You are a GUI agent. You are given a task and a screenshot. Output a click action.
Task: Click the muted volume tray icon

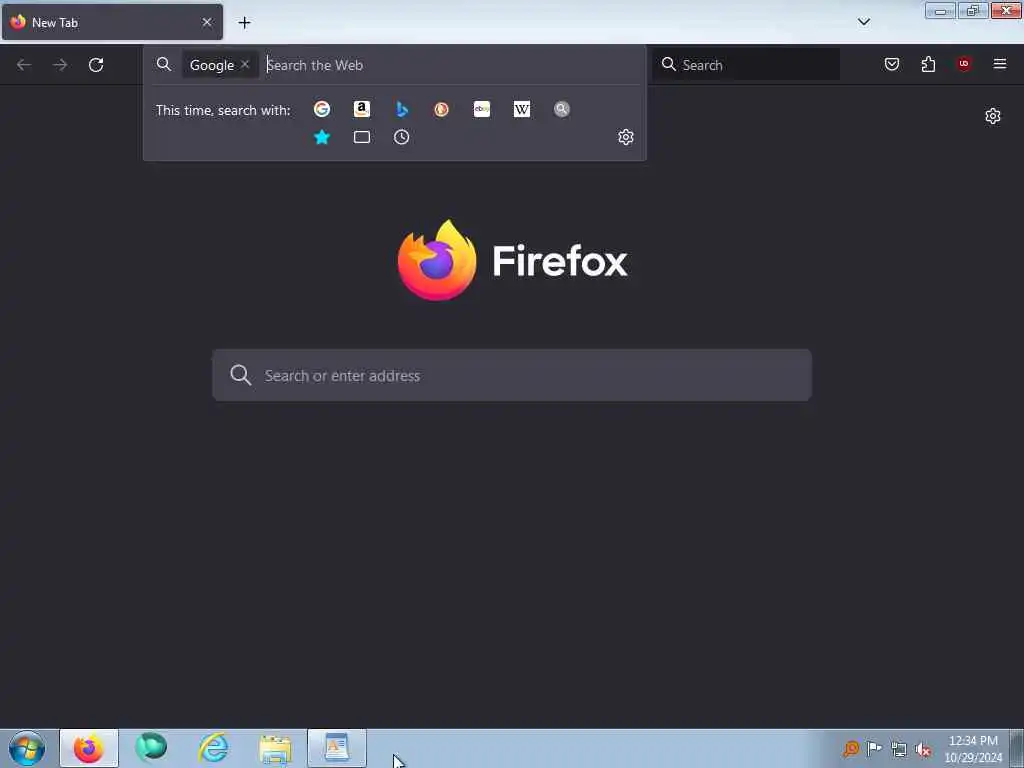(923, 749)
